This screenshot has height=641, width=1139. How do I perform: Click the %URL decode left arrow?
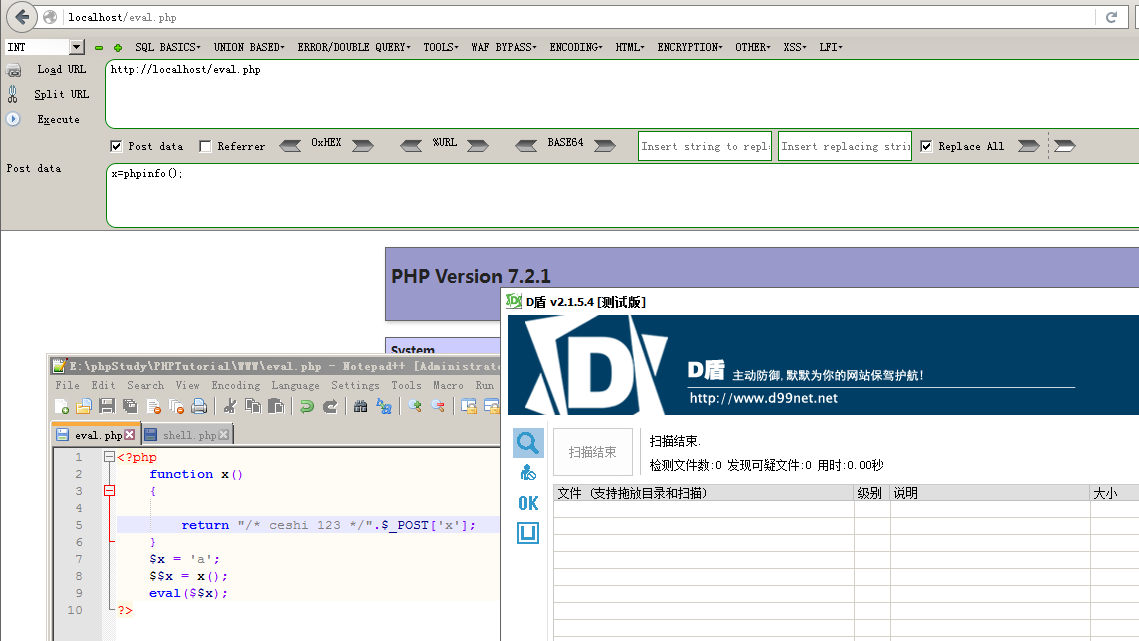[411, 145]
